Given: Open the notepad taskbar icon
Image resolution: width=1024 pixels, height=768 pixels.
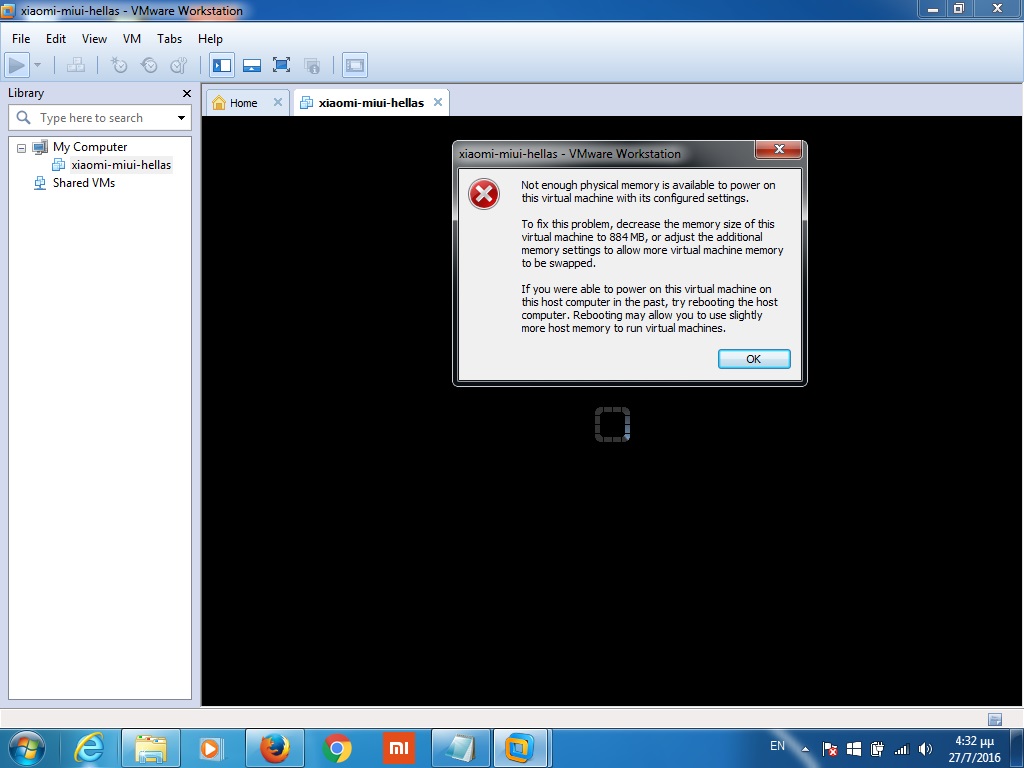Looking at the screenshot, I should (x=460, y=748).
